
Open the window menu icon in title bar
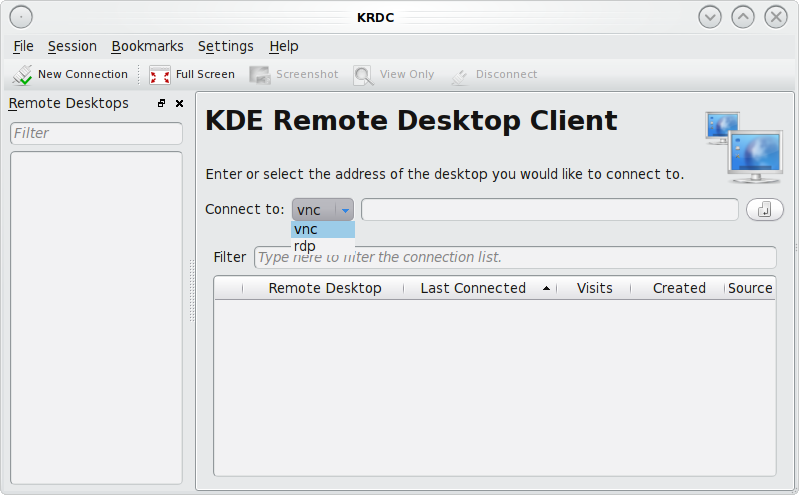tap(21, 17)
